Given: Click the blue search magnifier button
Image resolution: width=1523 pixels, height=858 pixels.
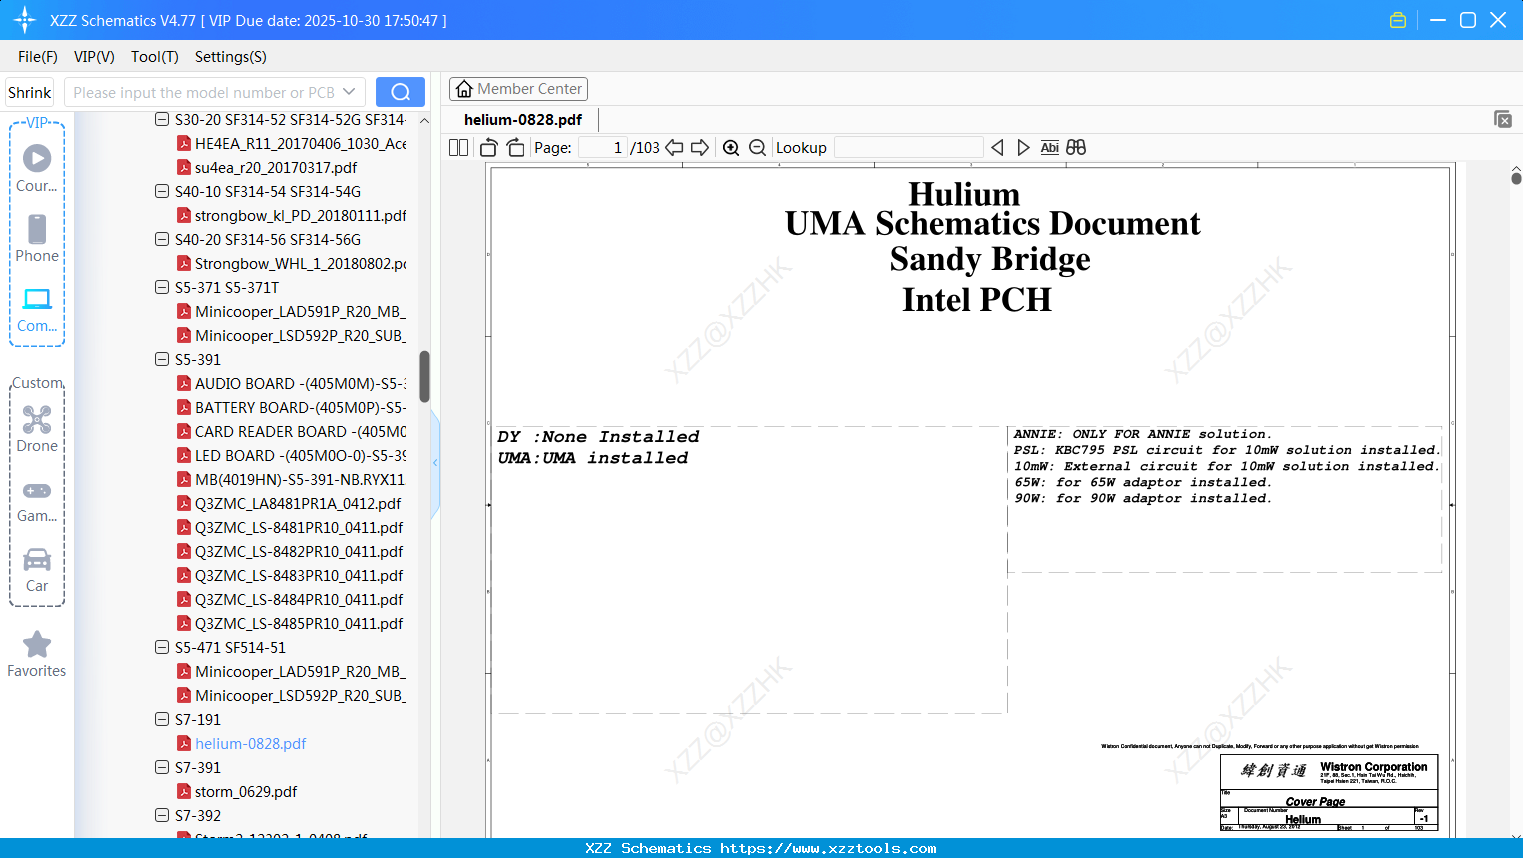Looking at the screenshot, I should 400,92.
